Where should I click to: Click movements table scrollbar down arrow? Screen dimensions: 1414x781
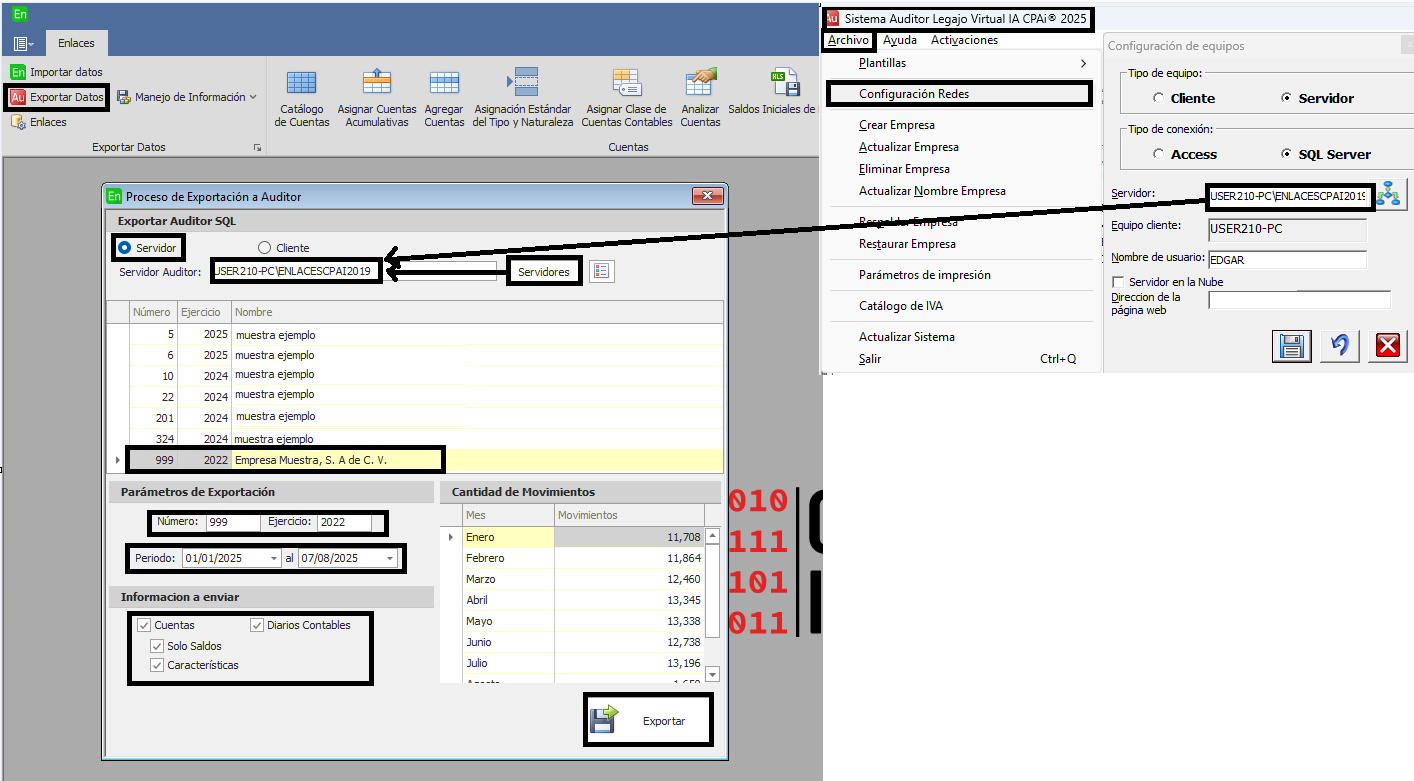(x=712, y=675)
